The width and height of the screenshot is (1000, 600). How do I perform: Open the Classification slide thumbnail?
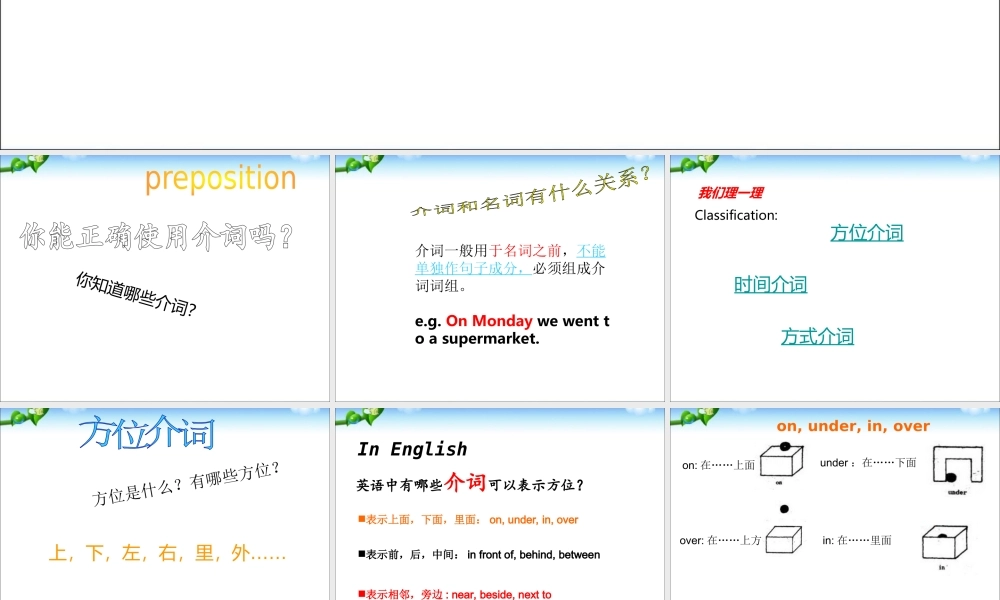pos(835,278)
